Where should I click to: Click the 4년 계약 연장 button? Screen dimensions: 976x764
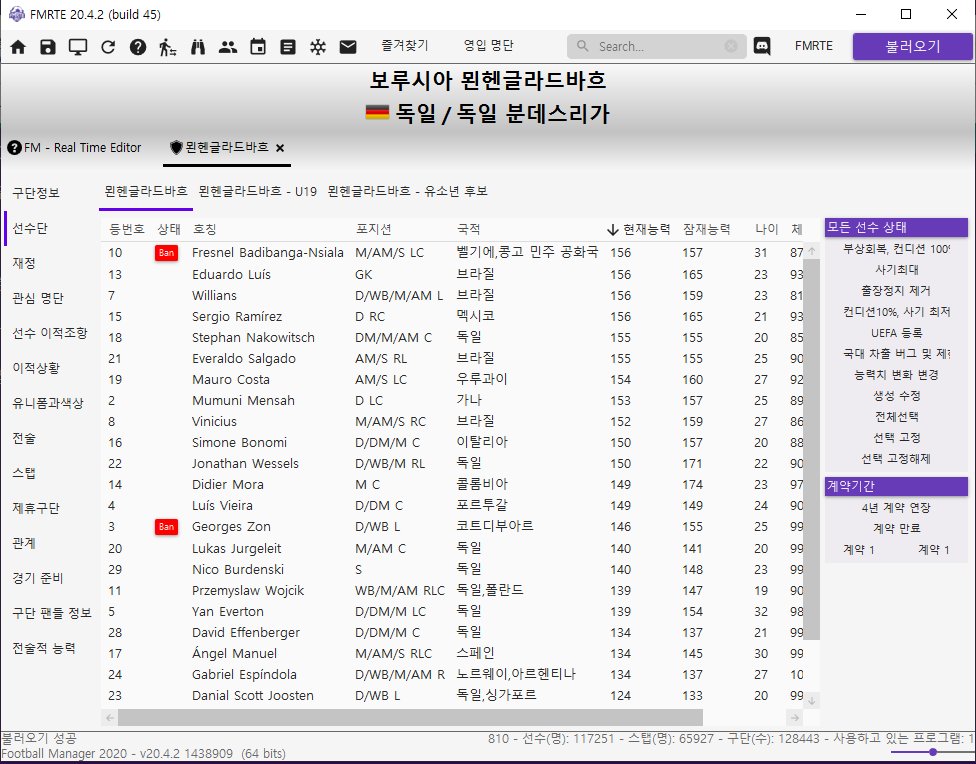point(896,507)
